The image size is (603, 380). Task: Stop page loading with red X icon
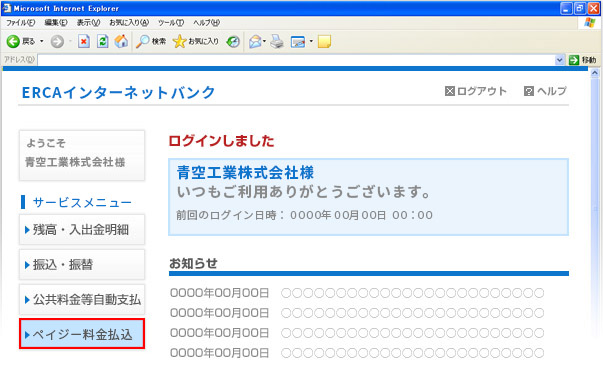[84, 41]
